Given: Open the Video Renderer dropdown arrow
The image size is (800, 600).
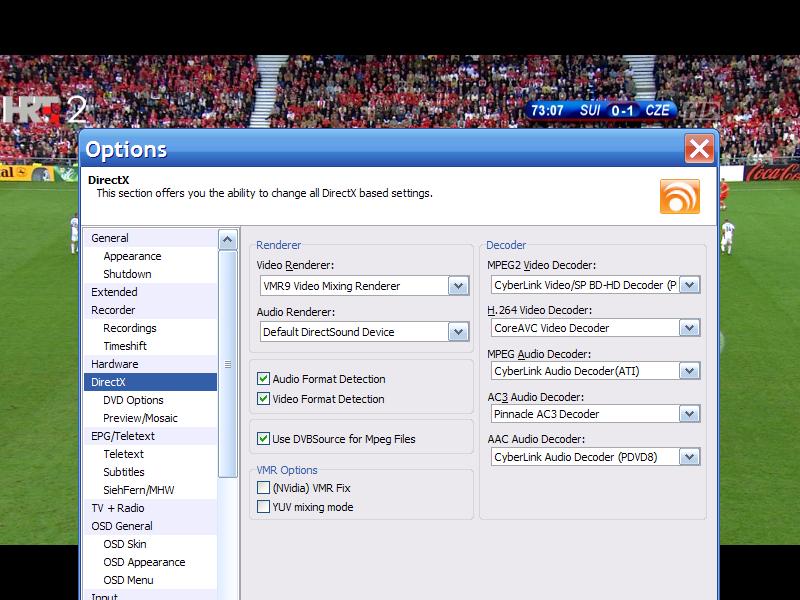Looking at the screenshot, I should click(458, 286).
